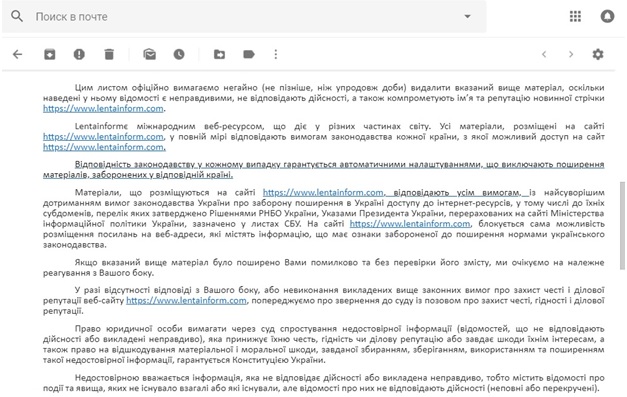
Task: Click the paragraph starting 'Недостовірною вважається інформація'
Action: click(323, 383)
